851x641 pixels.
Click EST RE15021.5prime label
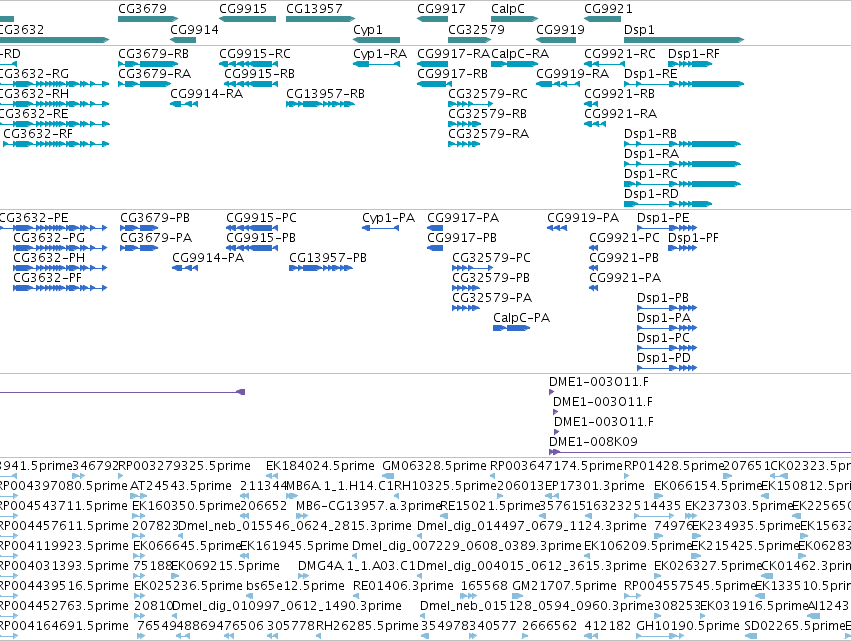(490, 506)
